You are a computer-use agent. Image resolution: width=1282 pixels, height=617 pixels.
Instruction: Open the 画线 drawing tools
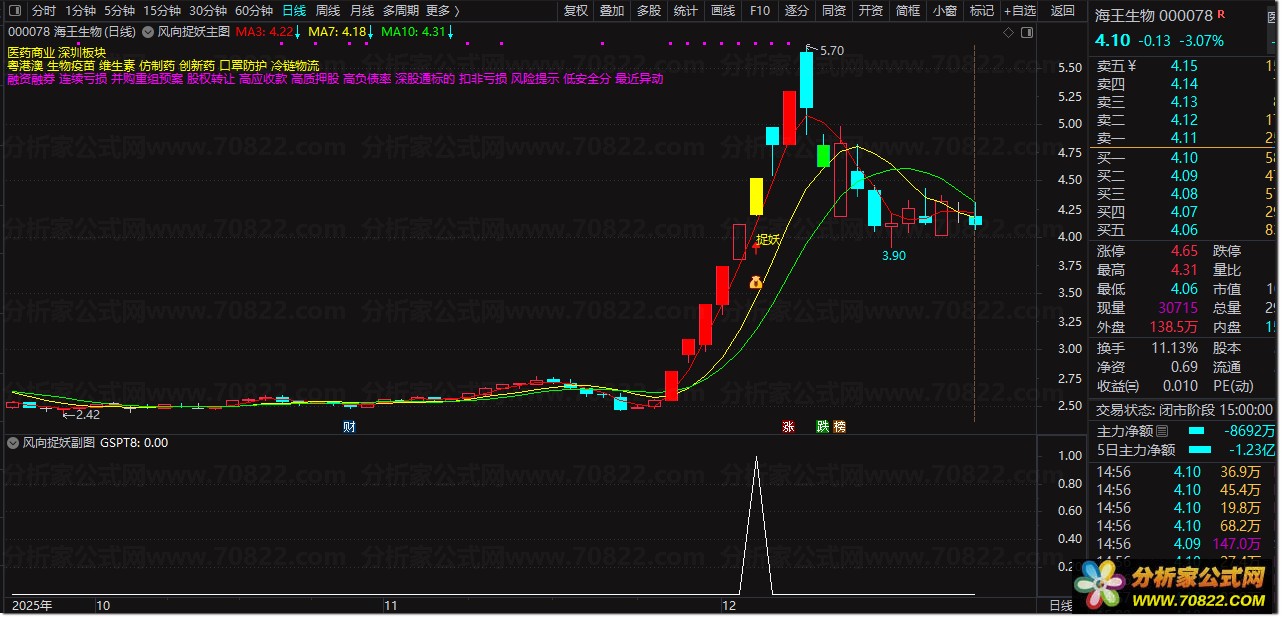click(x=722, y=11)
